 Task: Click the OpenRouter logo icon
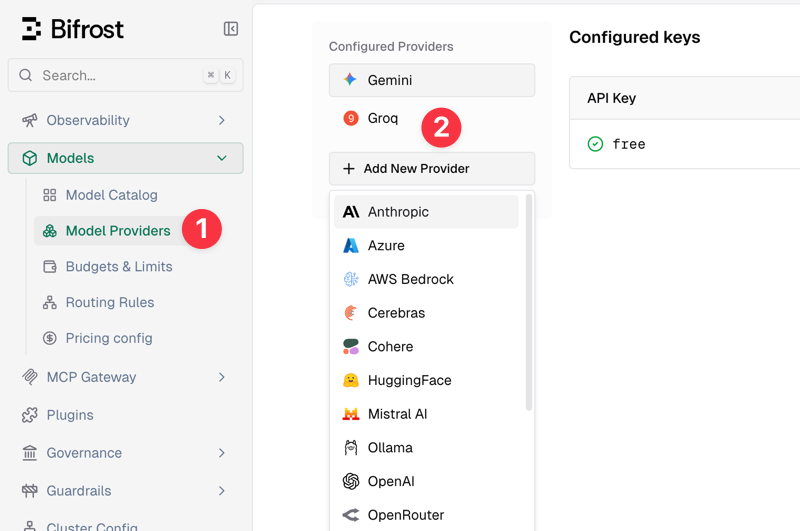(351, 515)
